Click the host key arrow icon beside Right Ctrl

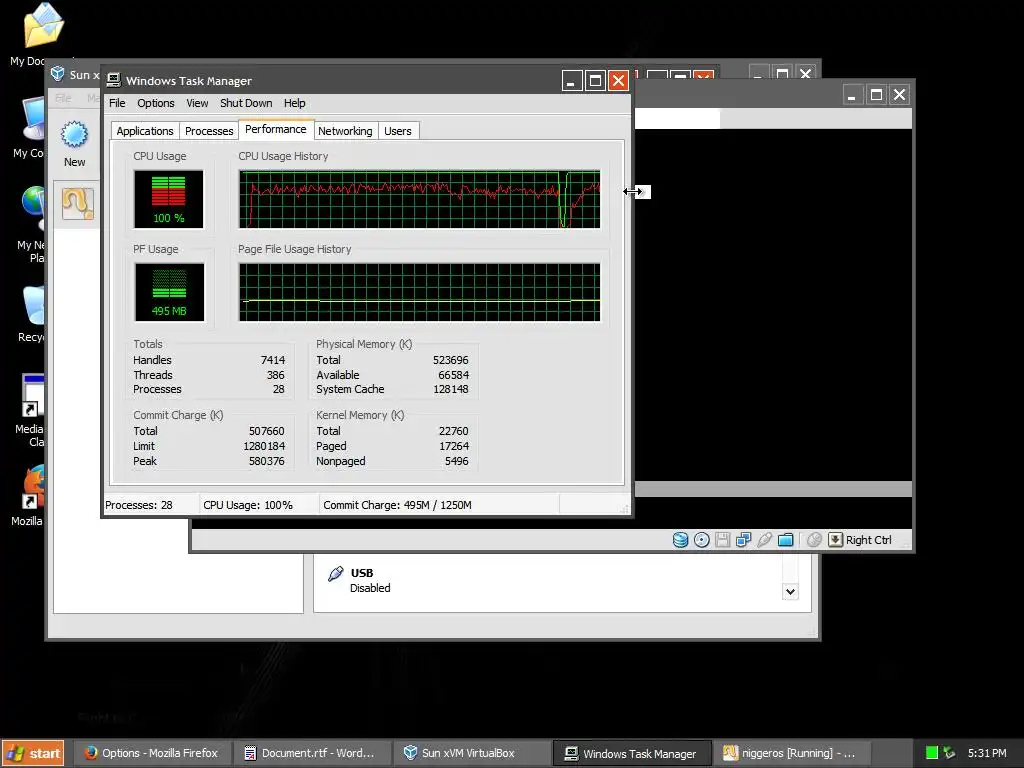(x=835, y=539)
